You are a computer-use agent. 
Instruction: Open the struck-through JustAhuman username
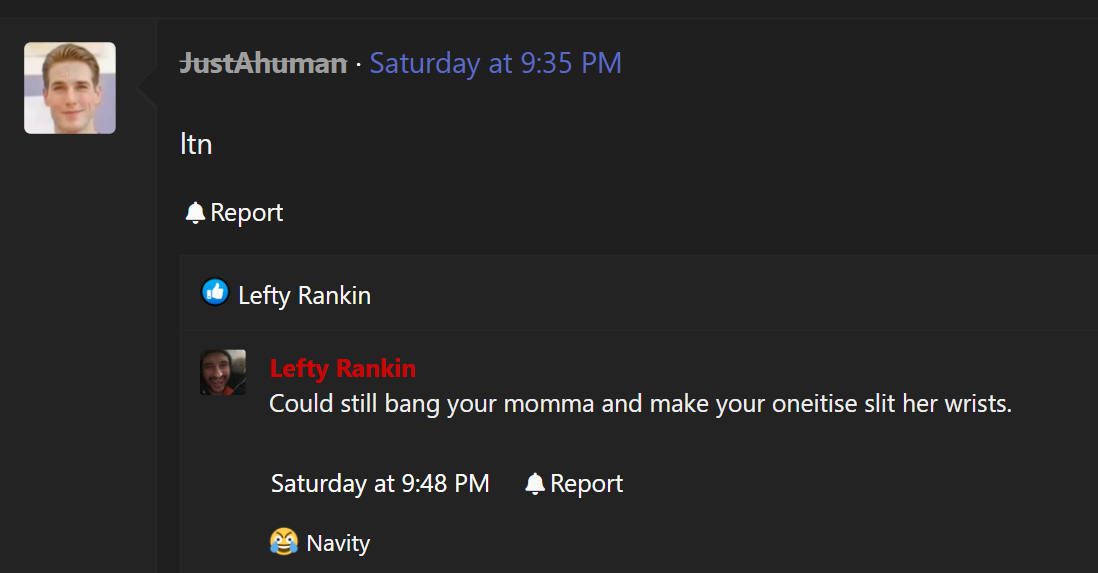click(263, 64)
